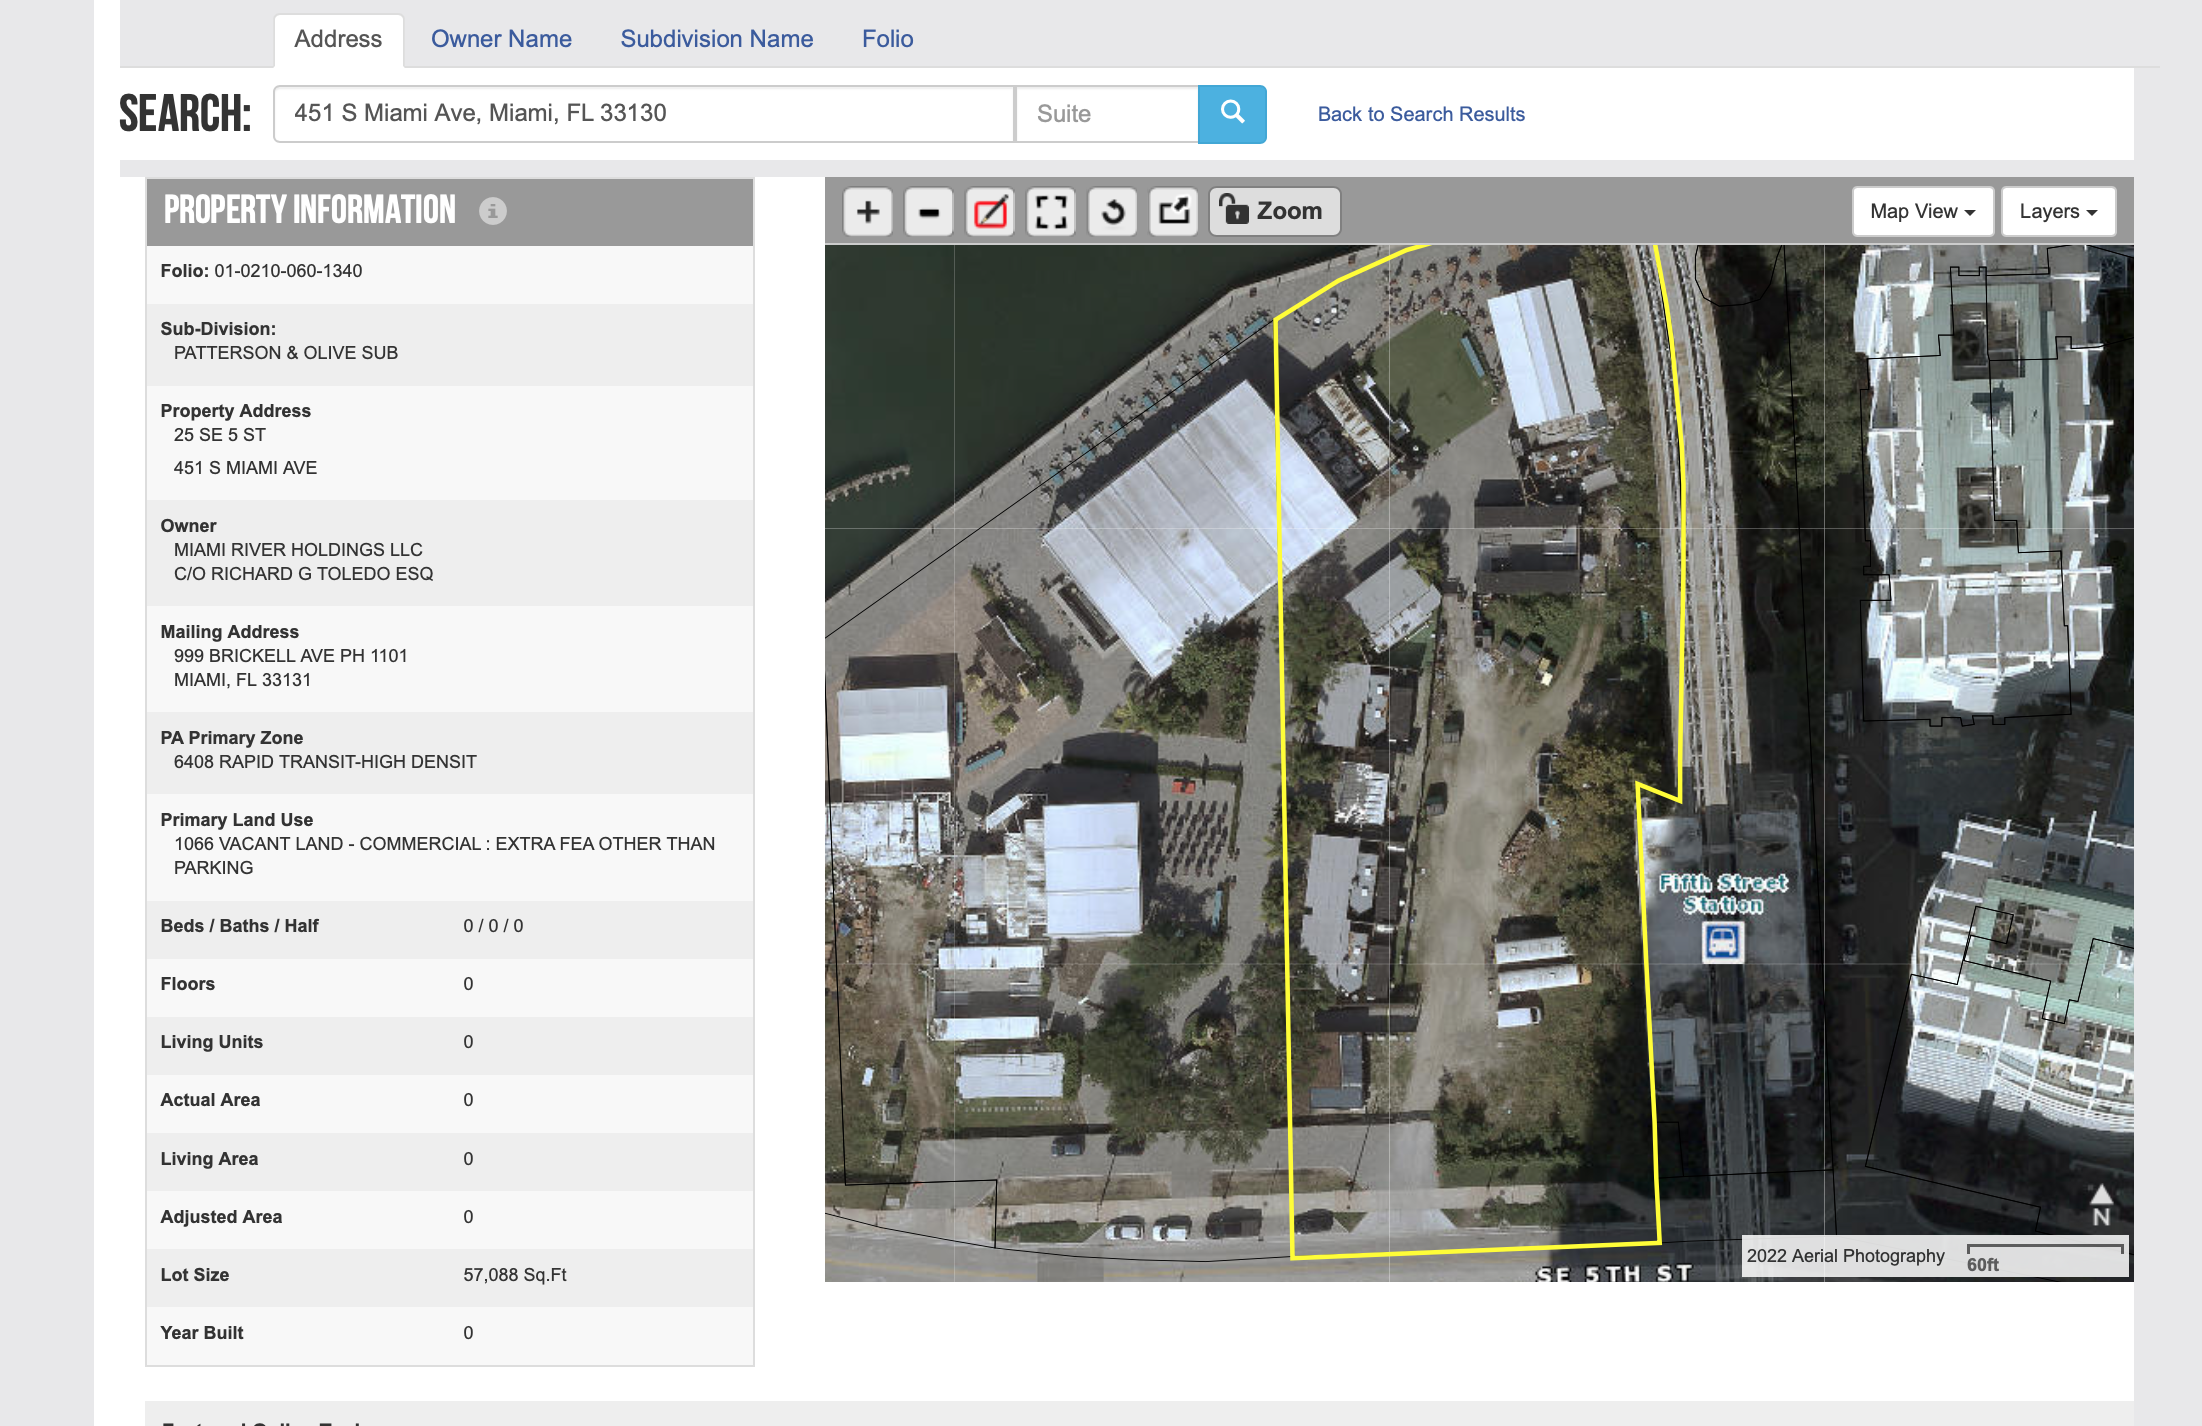Expand the Layers dropdown

pyautogui.click(x=2058, y=211)
